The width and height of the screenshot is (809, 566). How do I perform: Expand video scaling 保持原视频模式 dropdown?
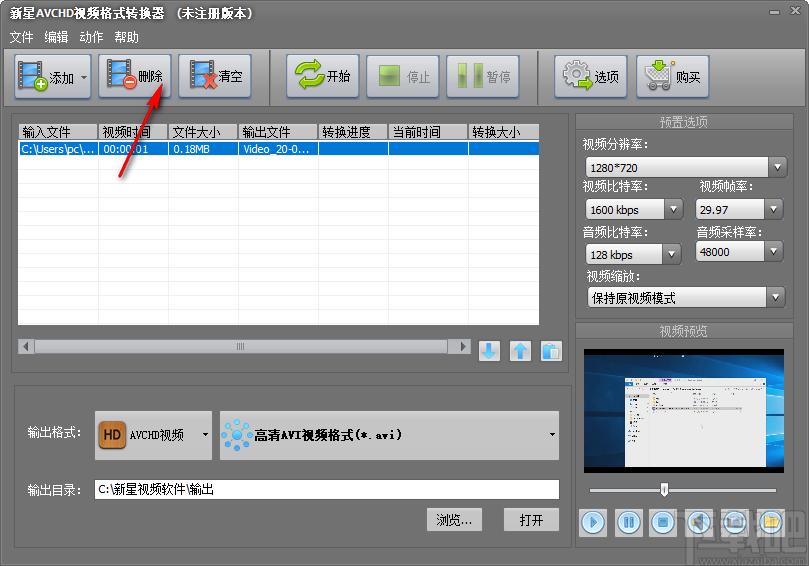click(x=775, y=297)
